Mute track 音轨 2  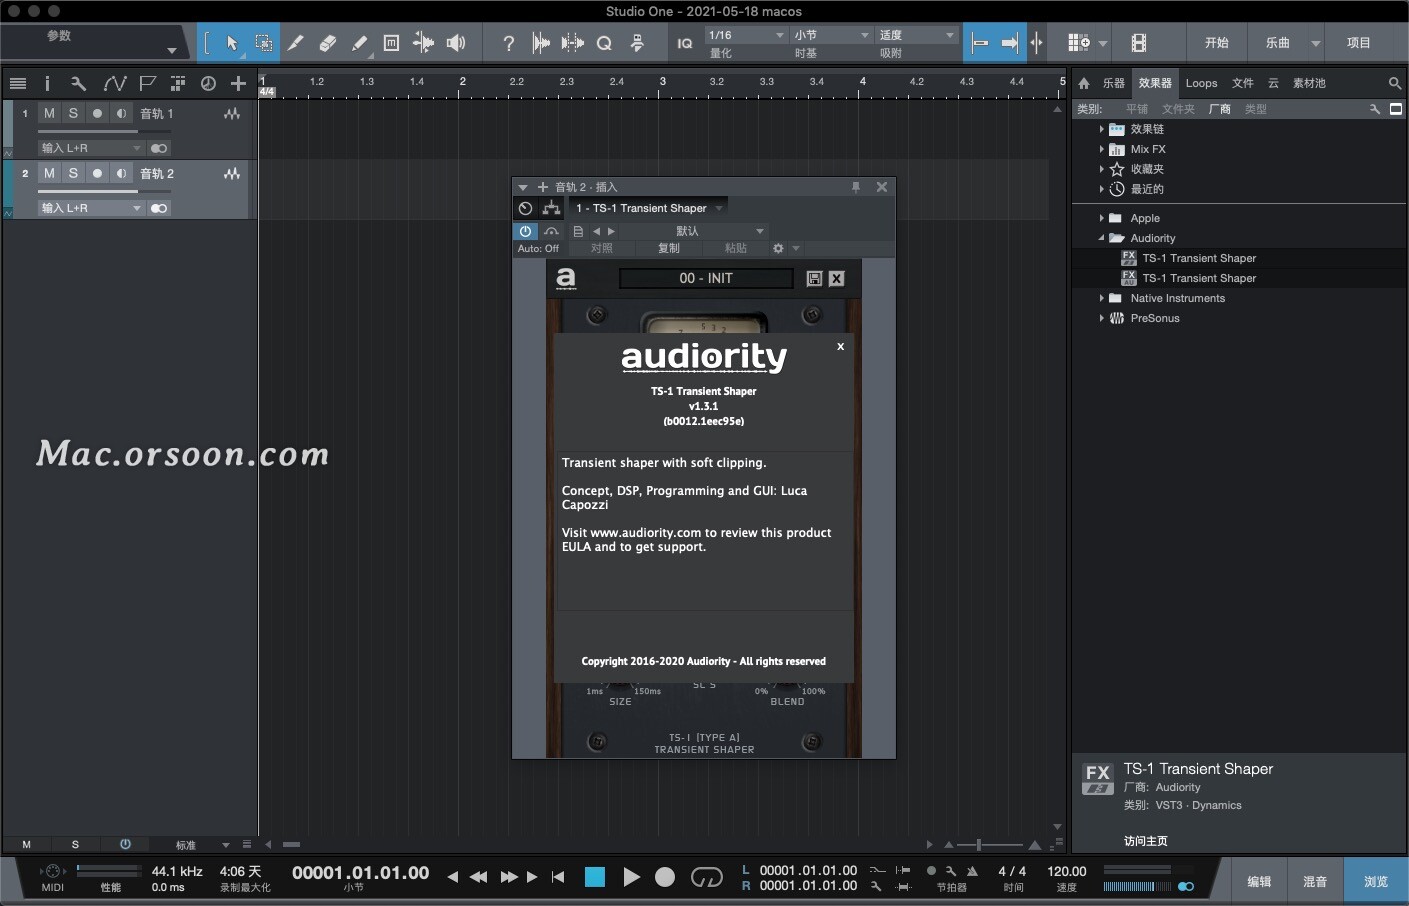point(49,174)
